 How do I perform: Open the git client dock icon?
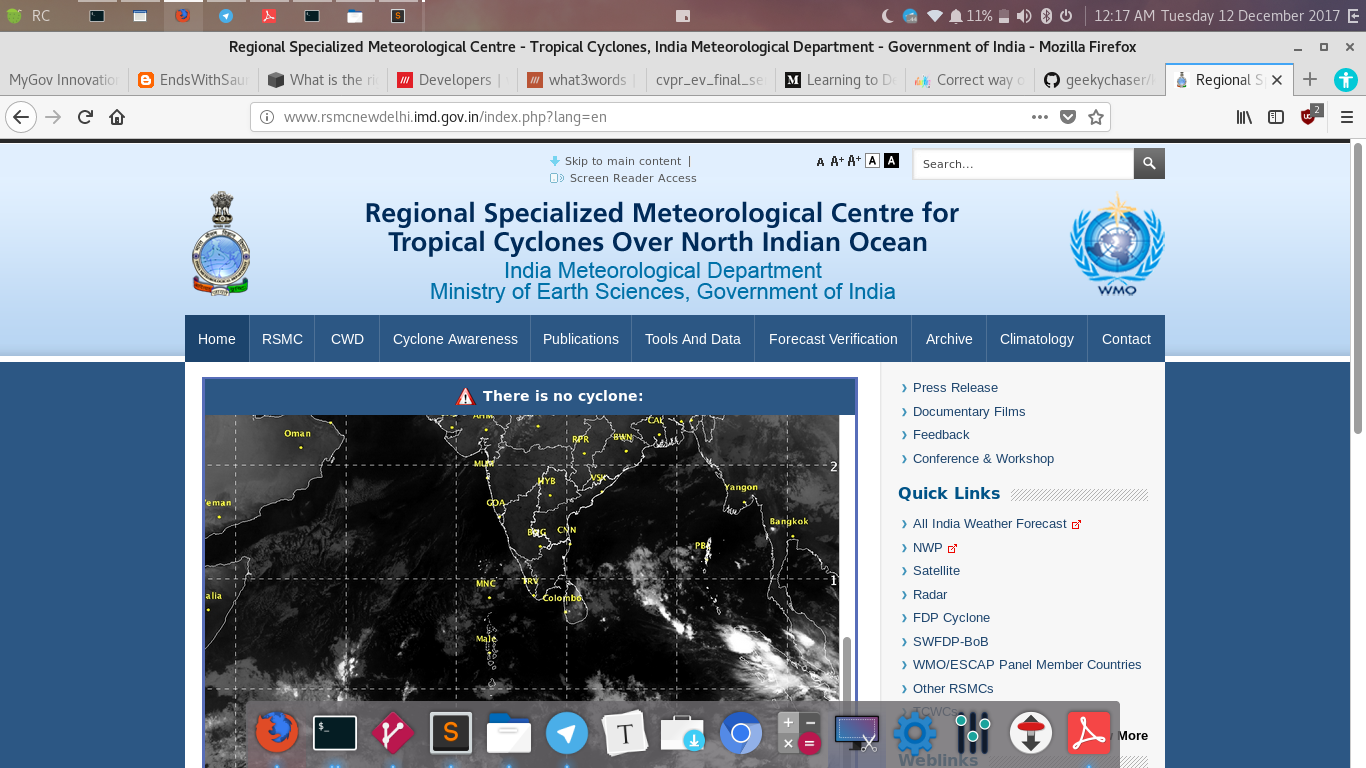click(x=393, y=734)
